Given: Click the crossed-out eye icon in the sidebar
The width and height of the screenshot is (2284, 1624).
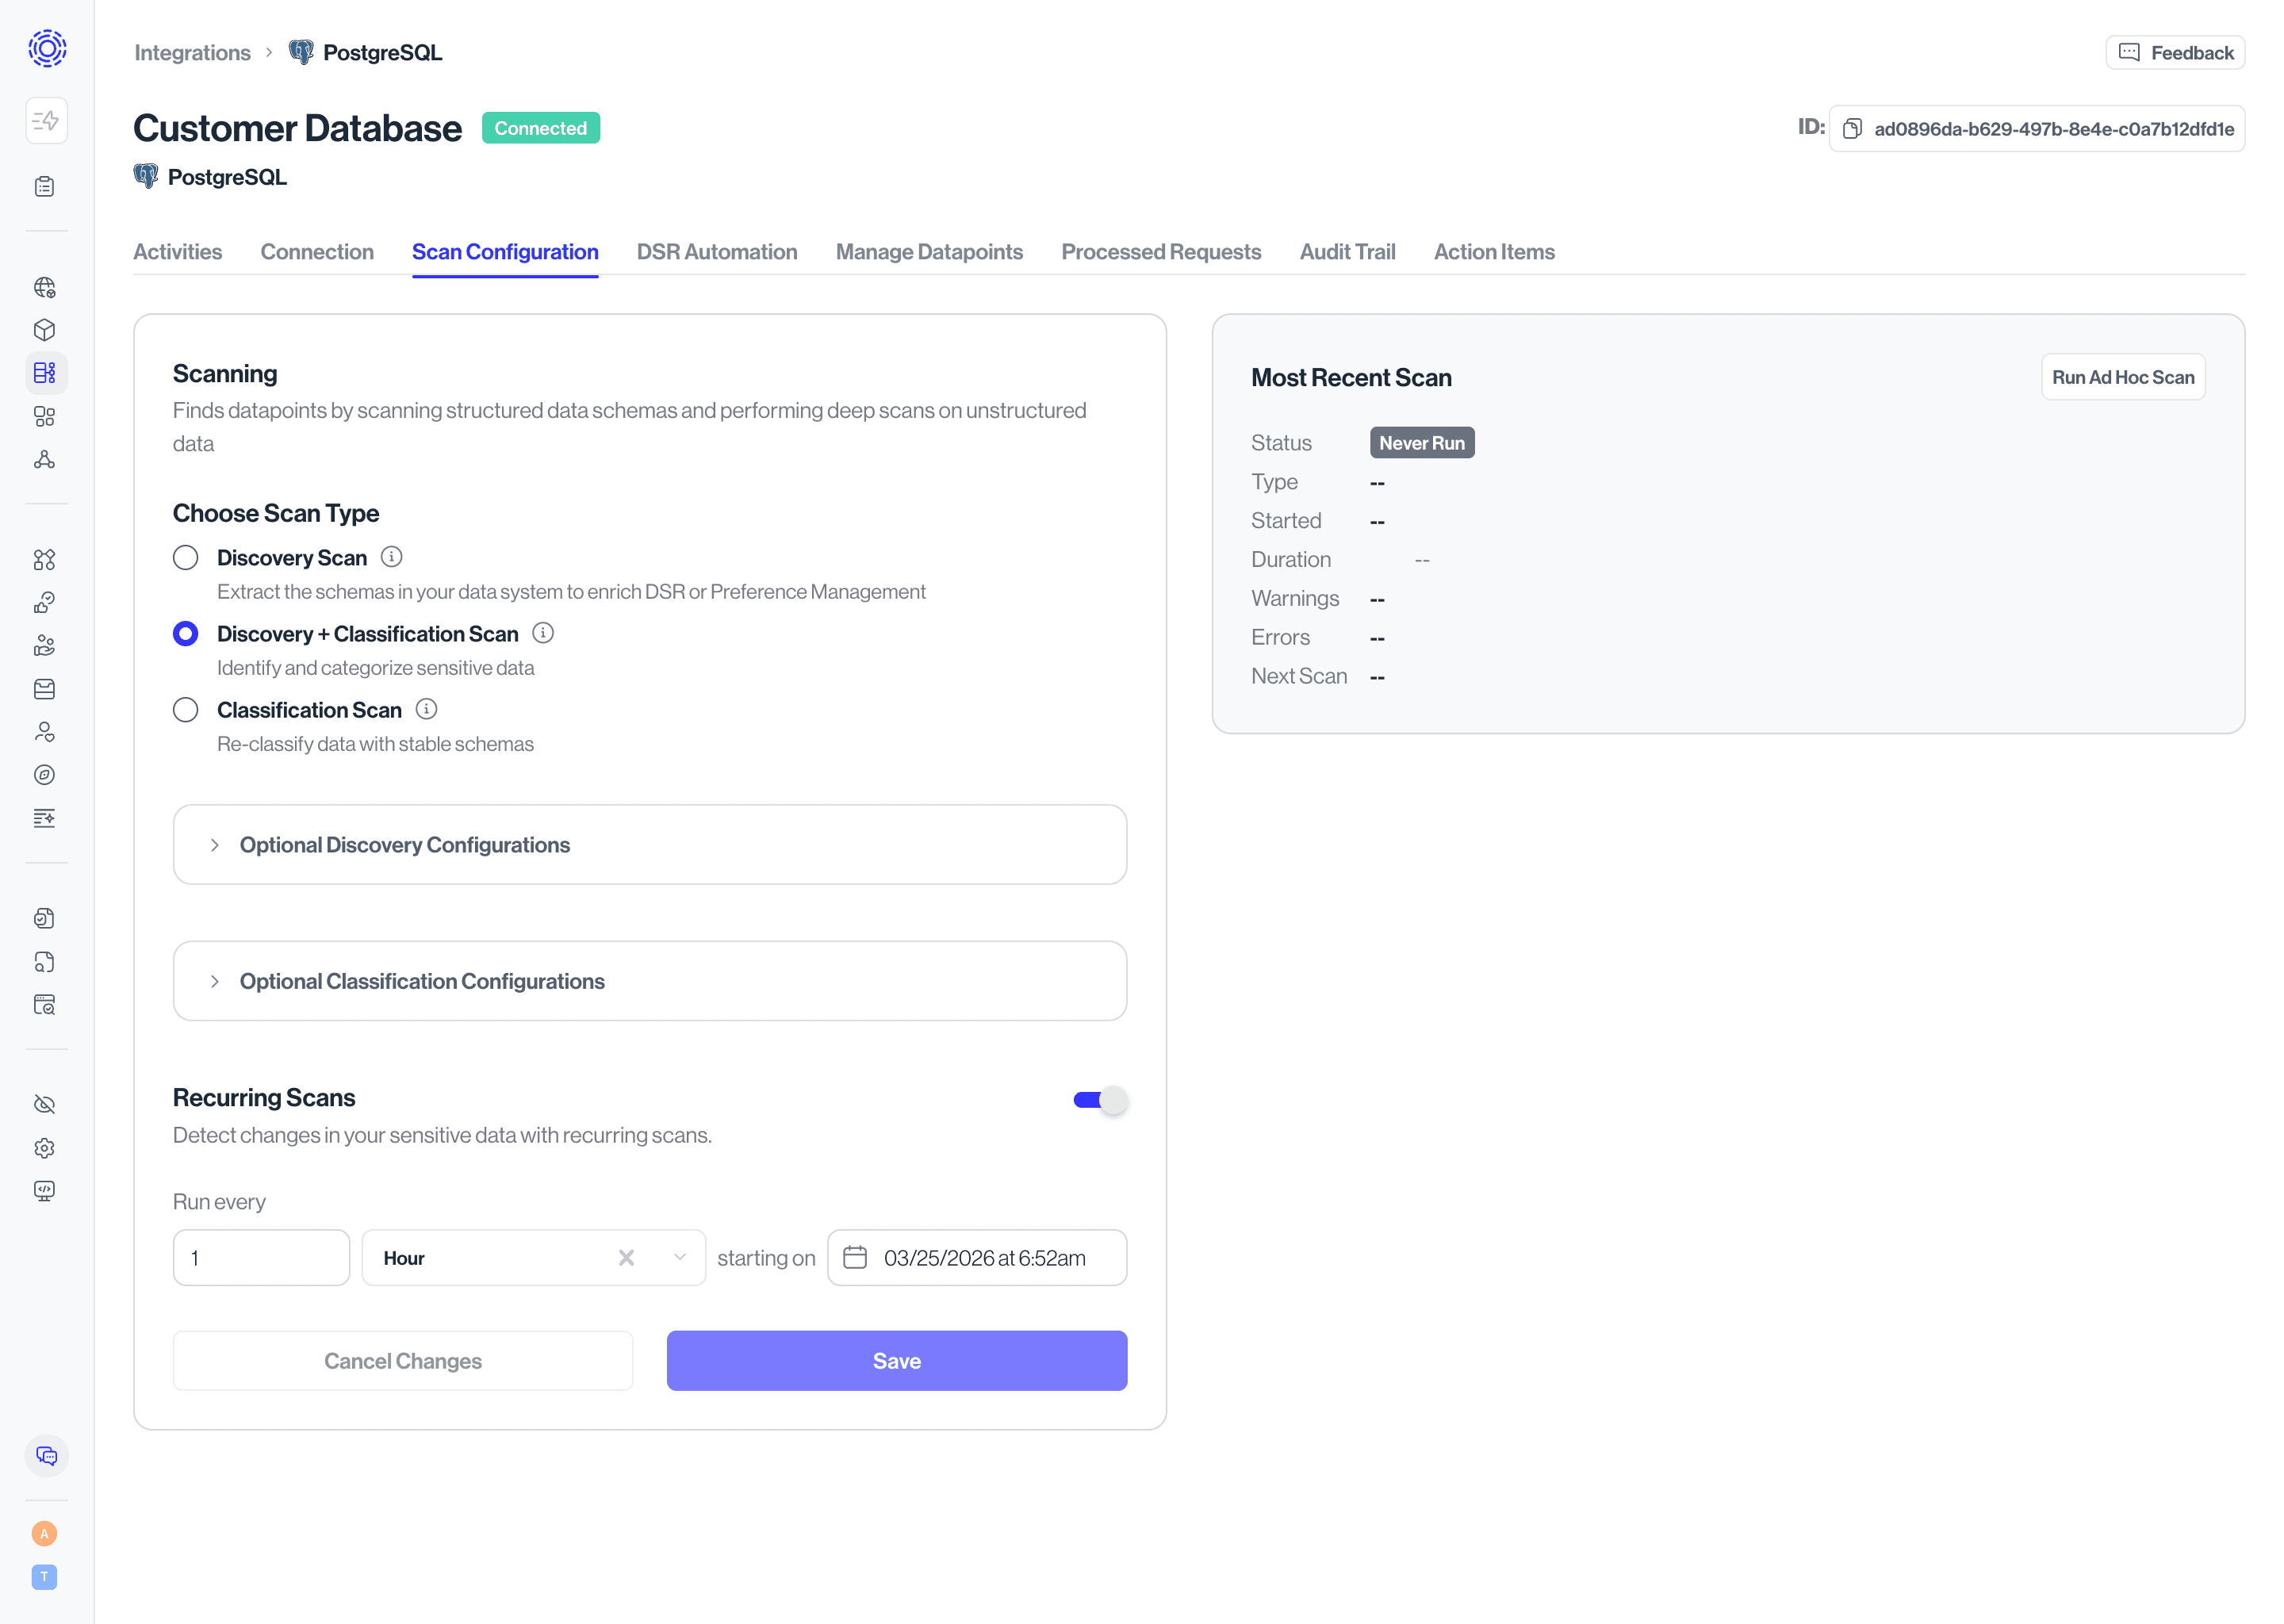Looking at the screenshot, I should (x=44, y=1104).
